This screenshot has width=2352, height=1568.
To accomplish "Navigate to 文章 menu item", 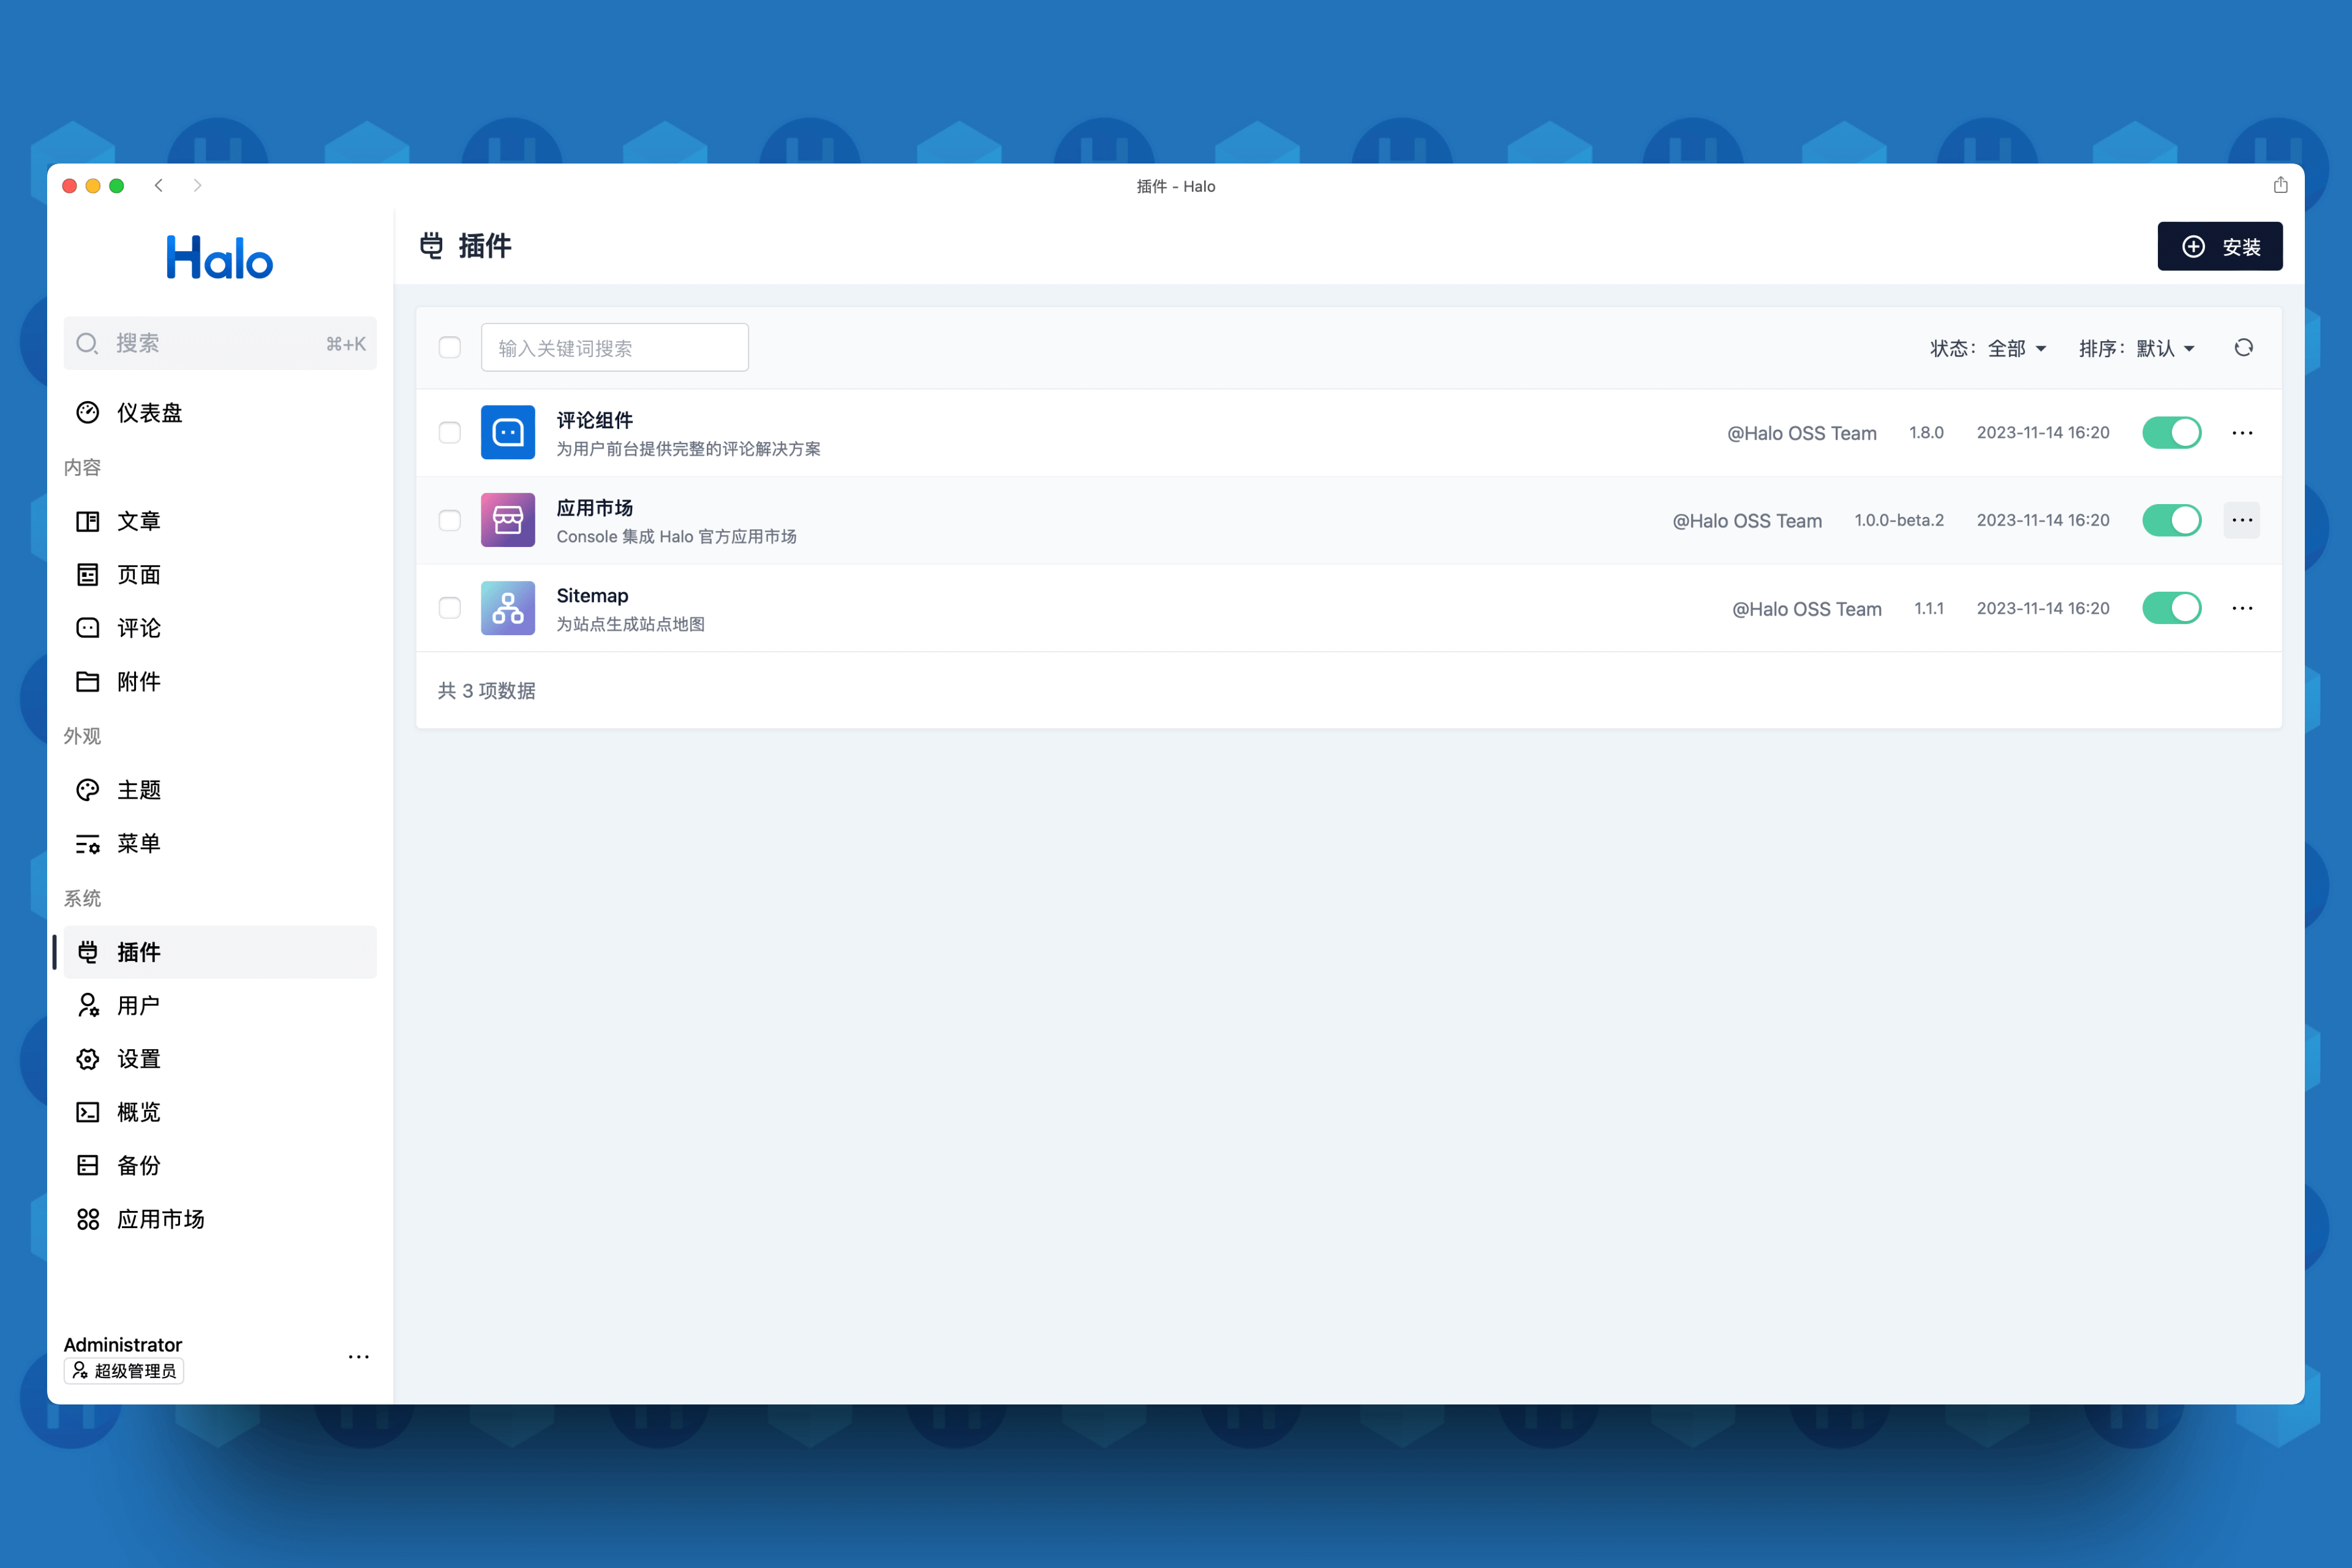I will point(220,521).
